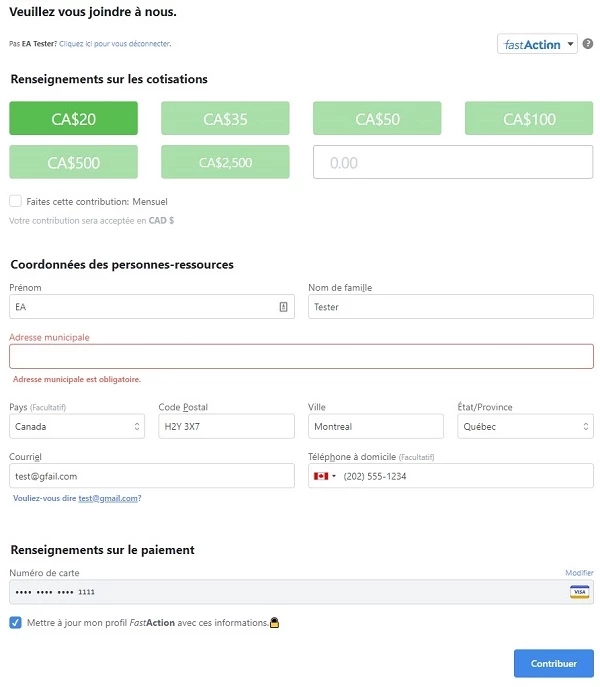Click the Canadian flag phone country icon
The image size is (600, 687).
[x=321, y=476]
